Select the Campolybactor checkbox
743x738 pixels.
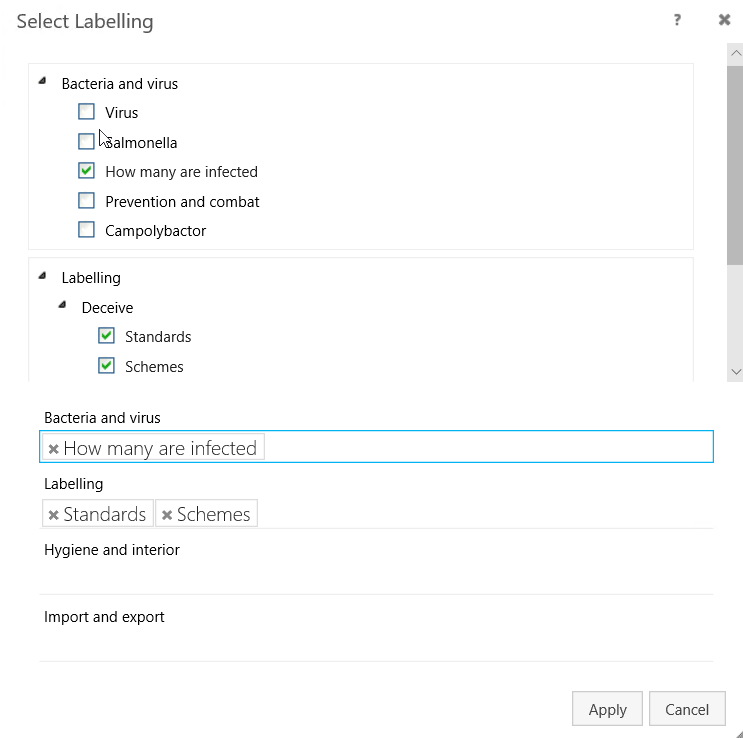[x=87, y=230]
